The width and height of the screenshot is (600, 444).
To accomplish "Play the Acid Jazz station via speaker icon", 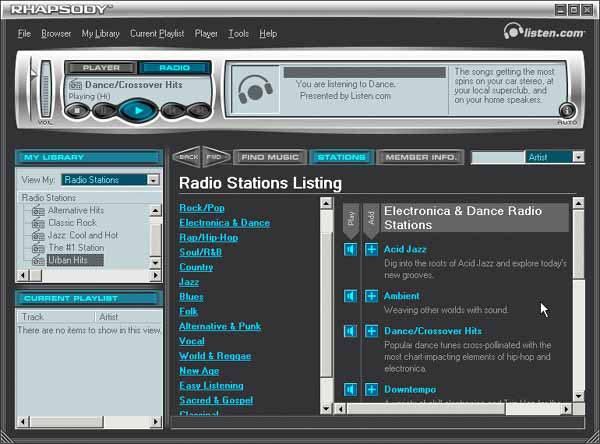I will pyautogui.click(x=351, y=249).
